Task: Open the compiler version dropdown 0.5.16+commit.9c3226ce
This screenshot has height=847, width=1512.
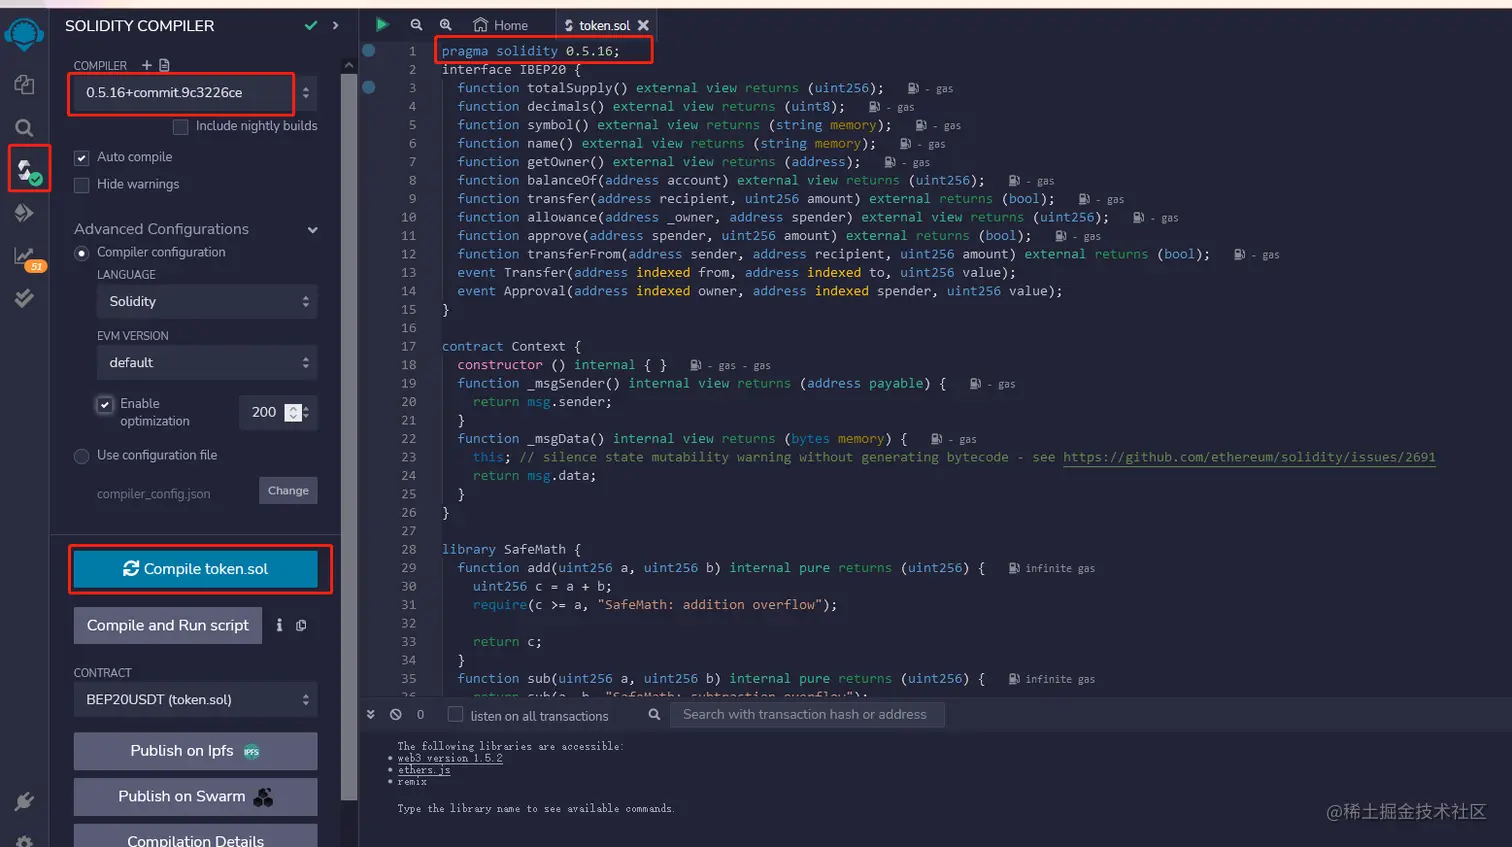Action: pyautogui.click(x=196, y=93)
